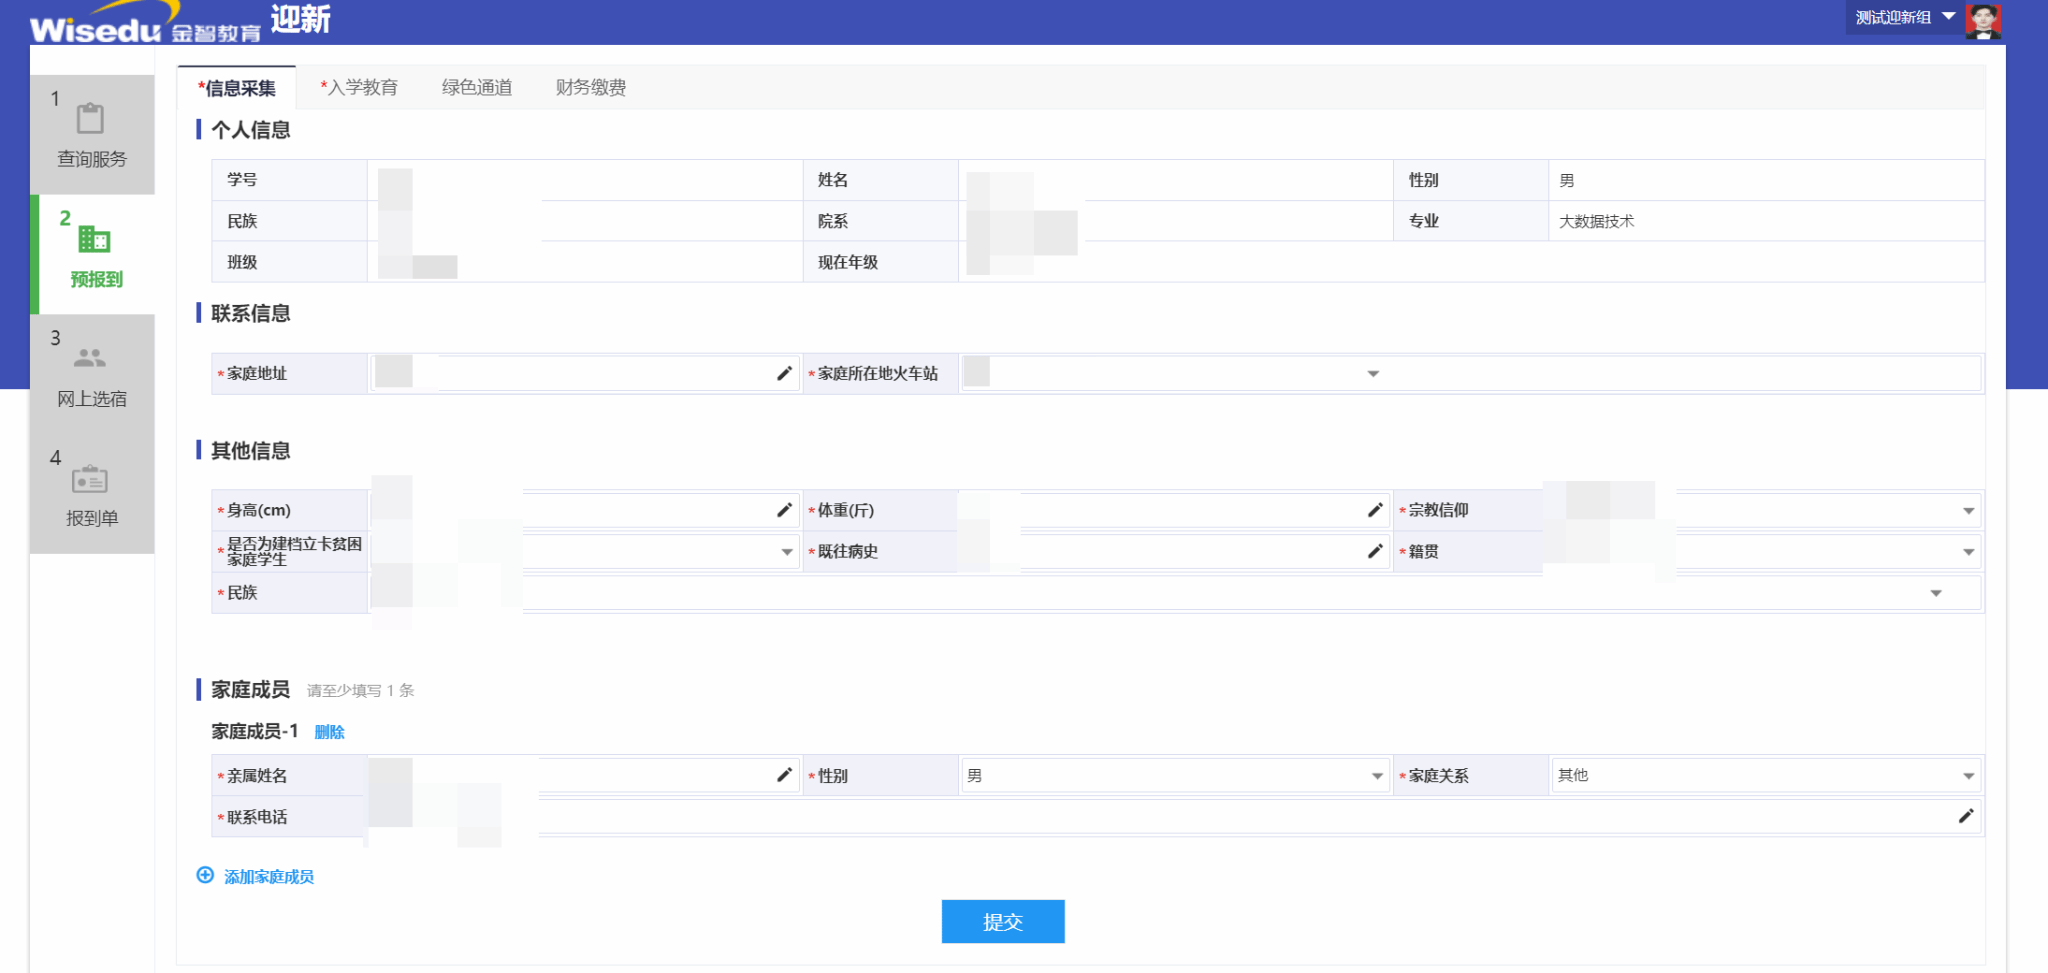Click pencil edit icon for 体重(斤)
2048x973 pixels.
pyautogui.click(x=1375, y=511)
